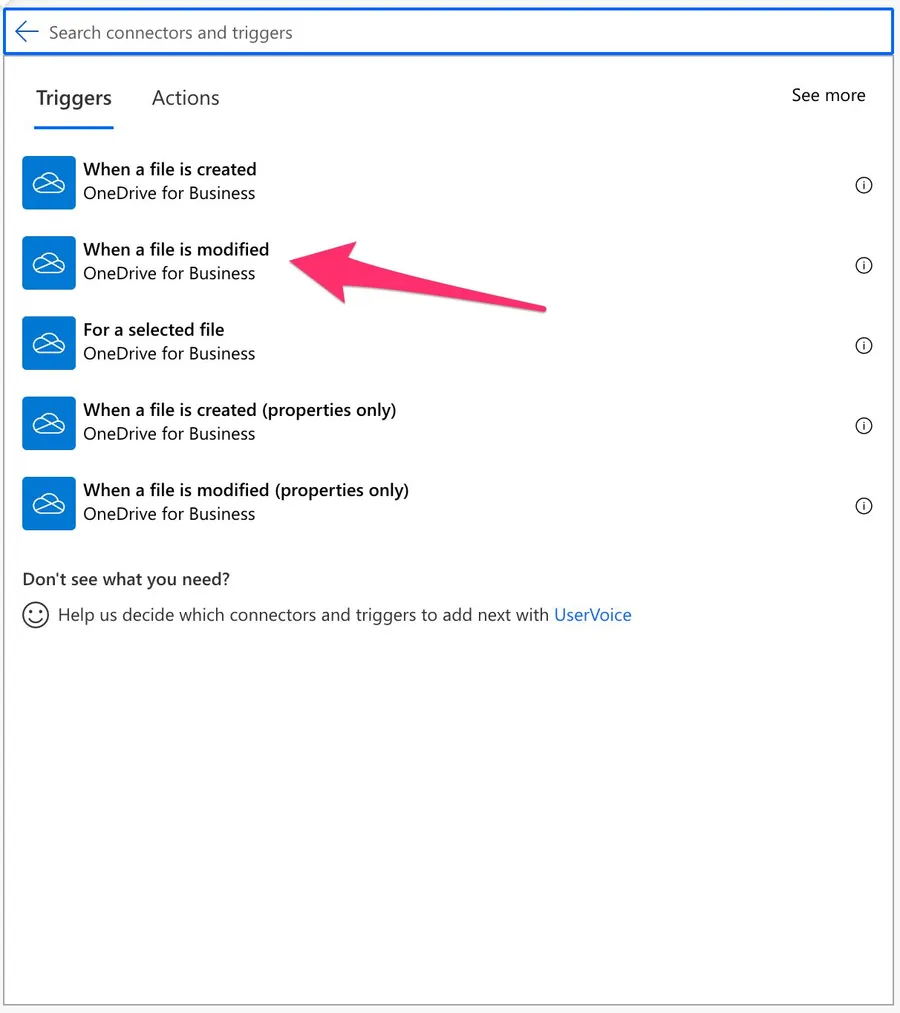Click OneDrive icon beside For a selected file
Viewport: 900px width, 1013px height.
tap(49, 342)
